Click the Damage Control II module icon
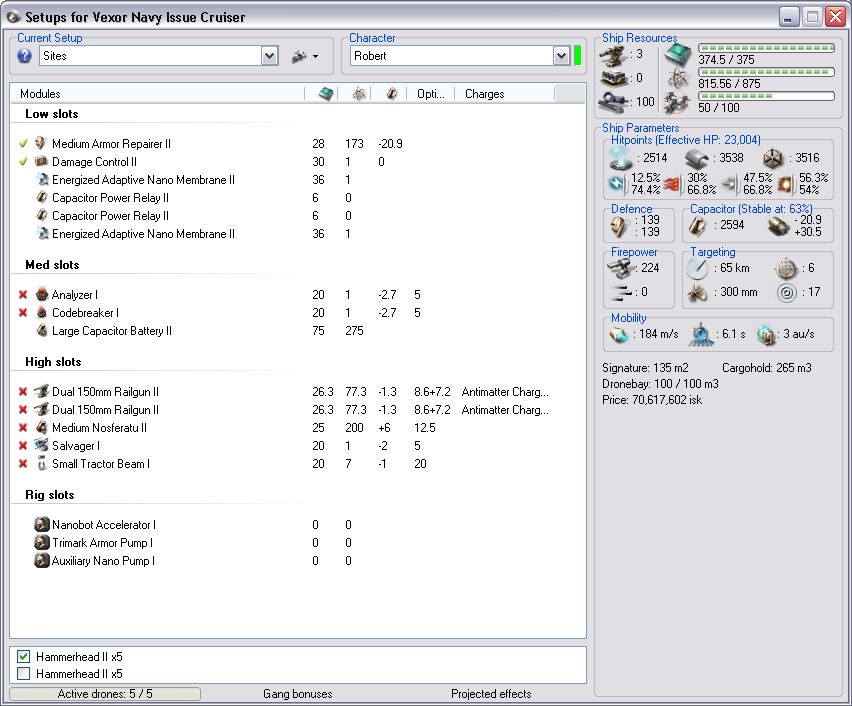The height and width of the screenshot is (706, 852). [41, 161]
